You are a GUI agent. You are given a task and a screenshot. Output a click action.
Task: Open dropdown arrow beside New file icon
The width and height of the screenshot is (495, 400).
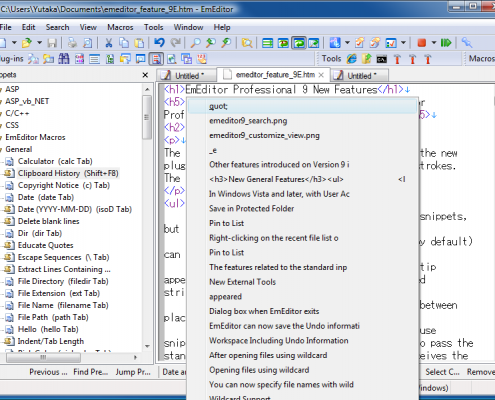click(14, 43)
